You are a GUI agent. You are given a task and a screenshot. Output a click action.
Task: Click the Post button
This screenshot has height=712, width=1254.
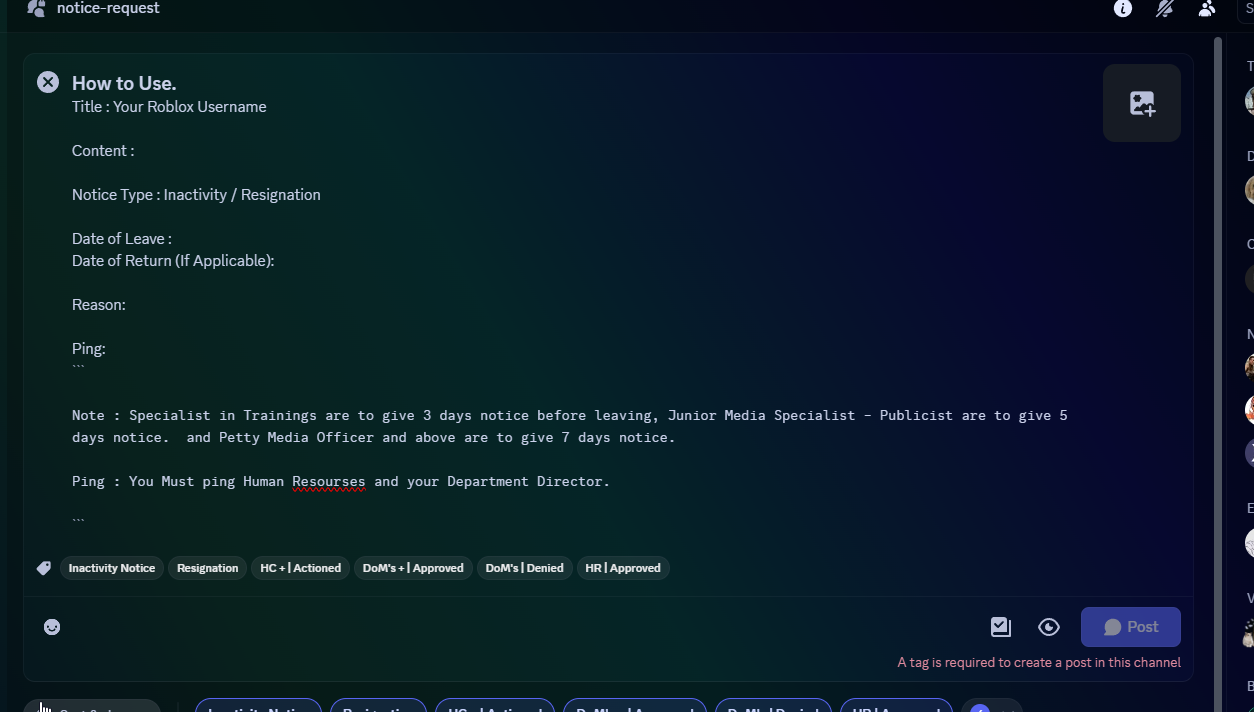coord(1130,627)
